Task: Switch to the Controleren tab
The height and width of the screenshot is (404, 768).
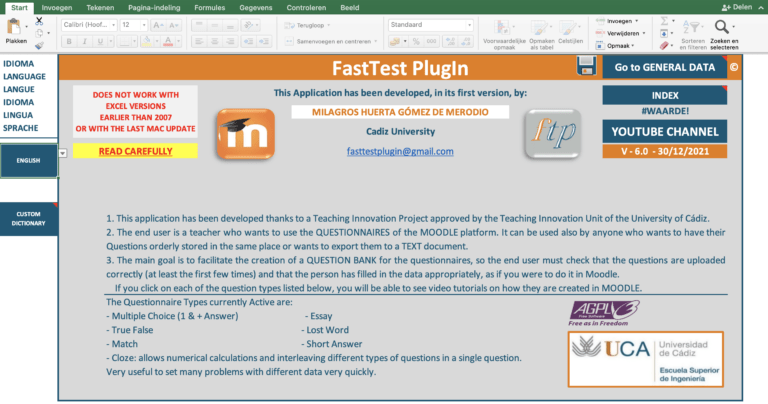Action: (x=306, y=7)
